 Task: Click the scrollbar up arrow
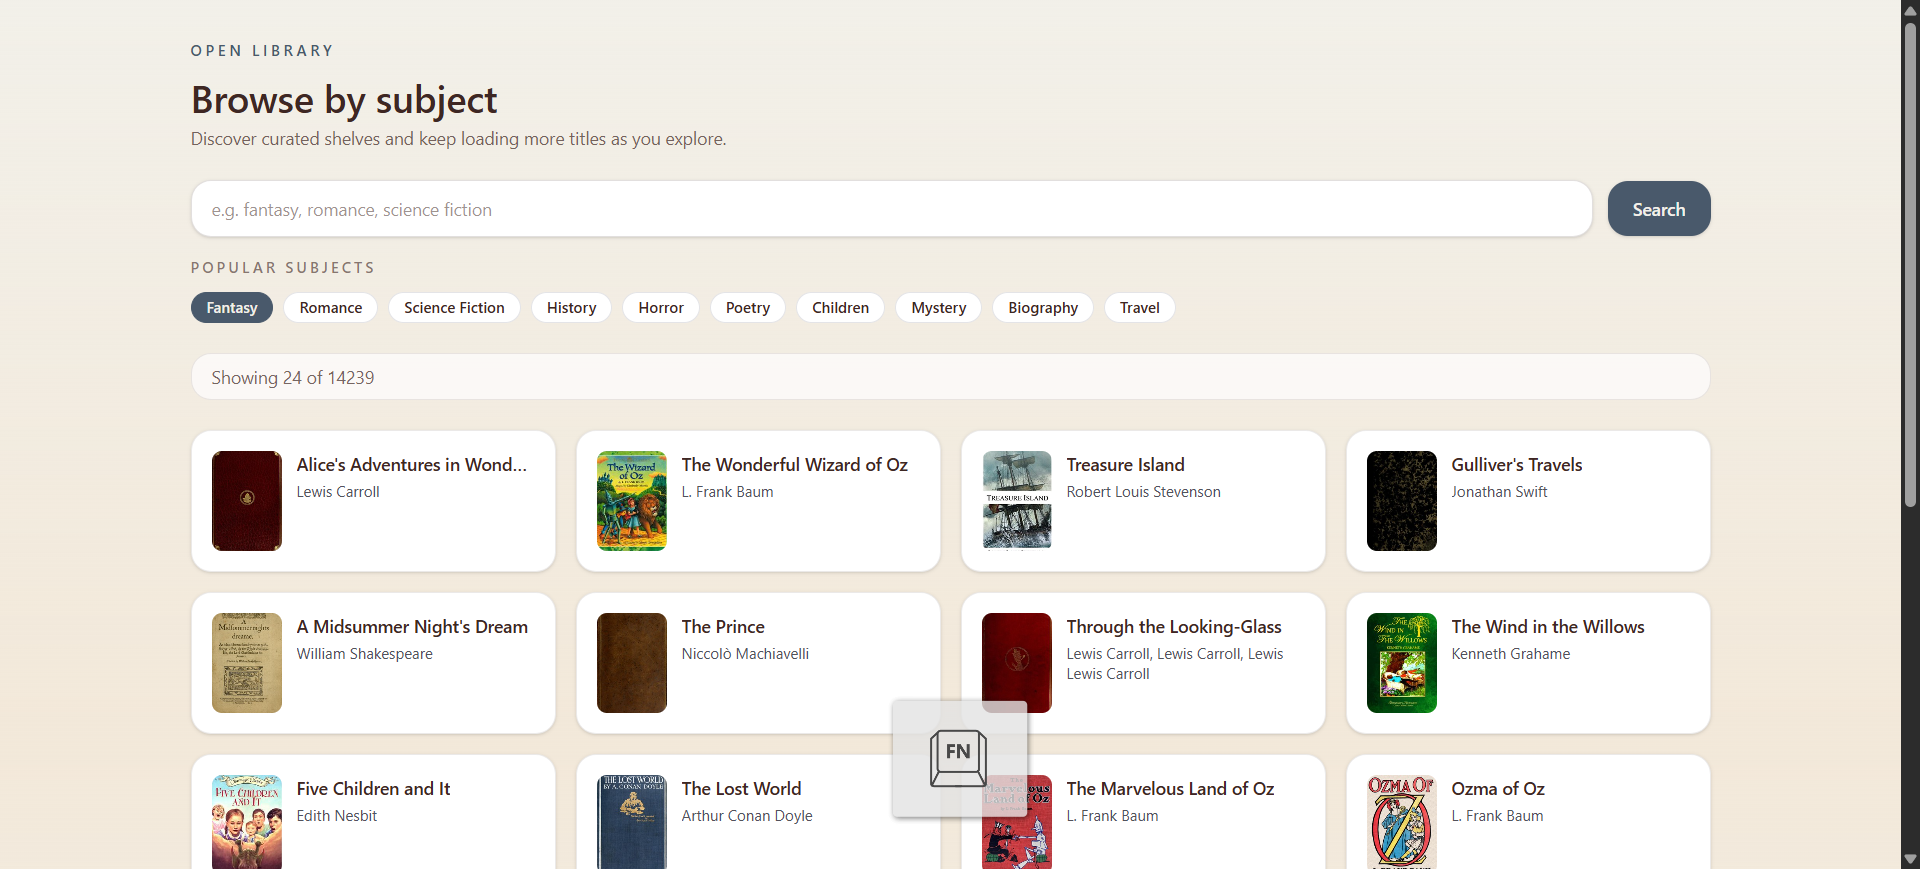pyautogui.click(x=1910, y=10)
